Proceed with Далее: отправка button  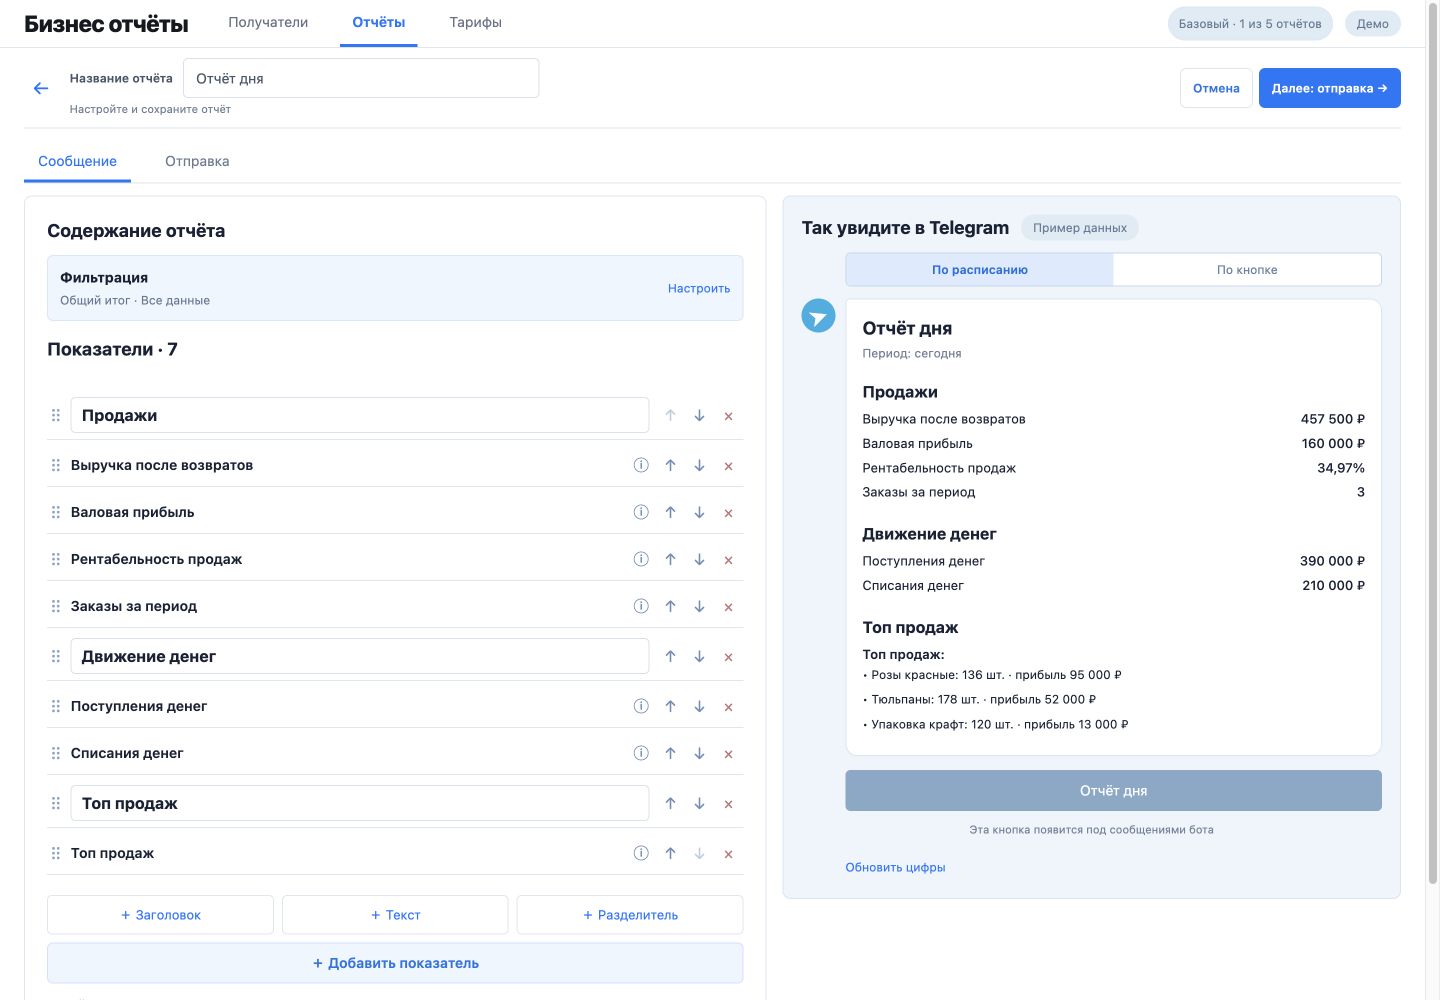point(1329,88)
